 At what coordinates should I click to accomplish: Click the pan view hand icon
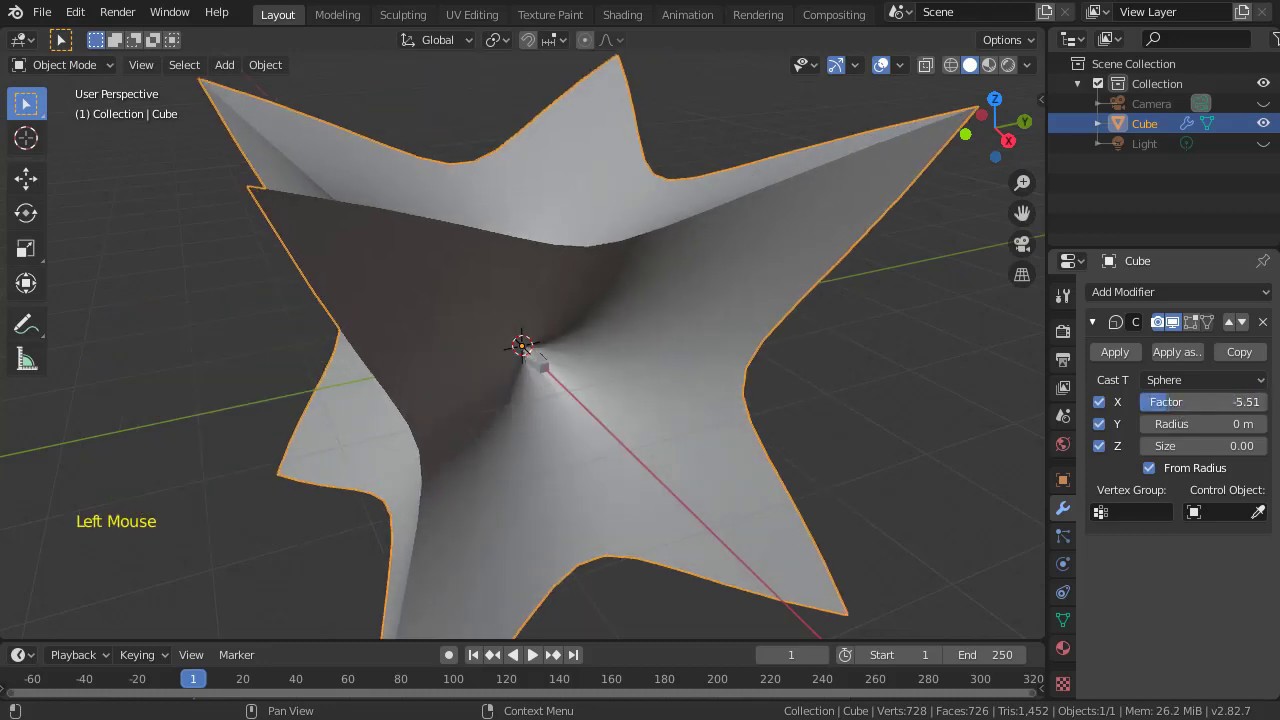(x=1022, y=213)
